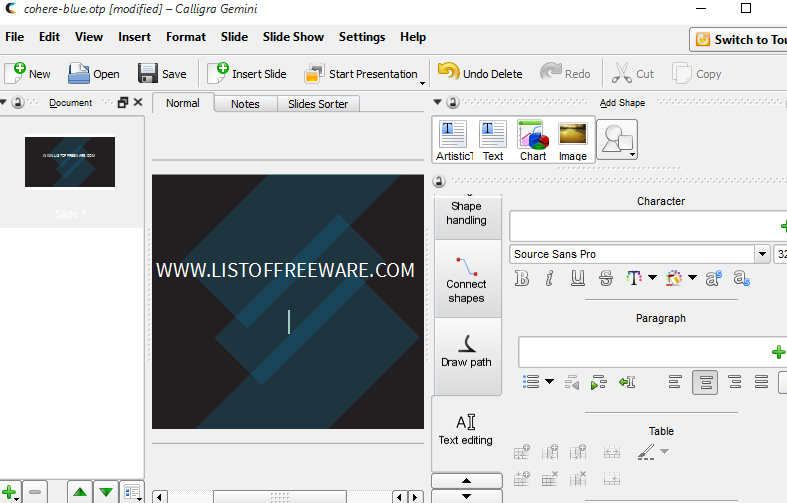Select the Connect shapes tool
The height and width of the screenshot is (503, 787).
466,279
